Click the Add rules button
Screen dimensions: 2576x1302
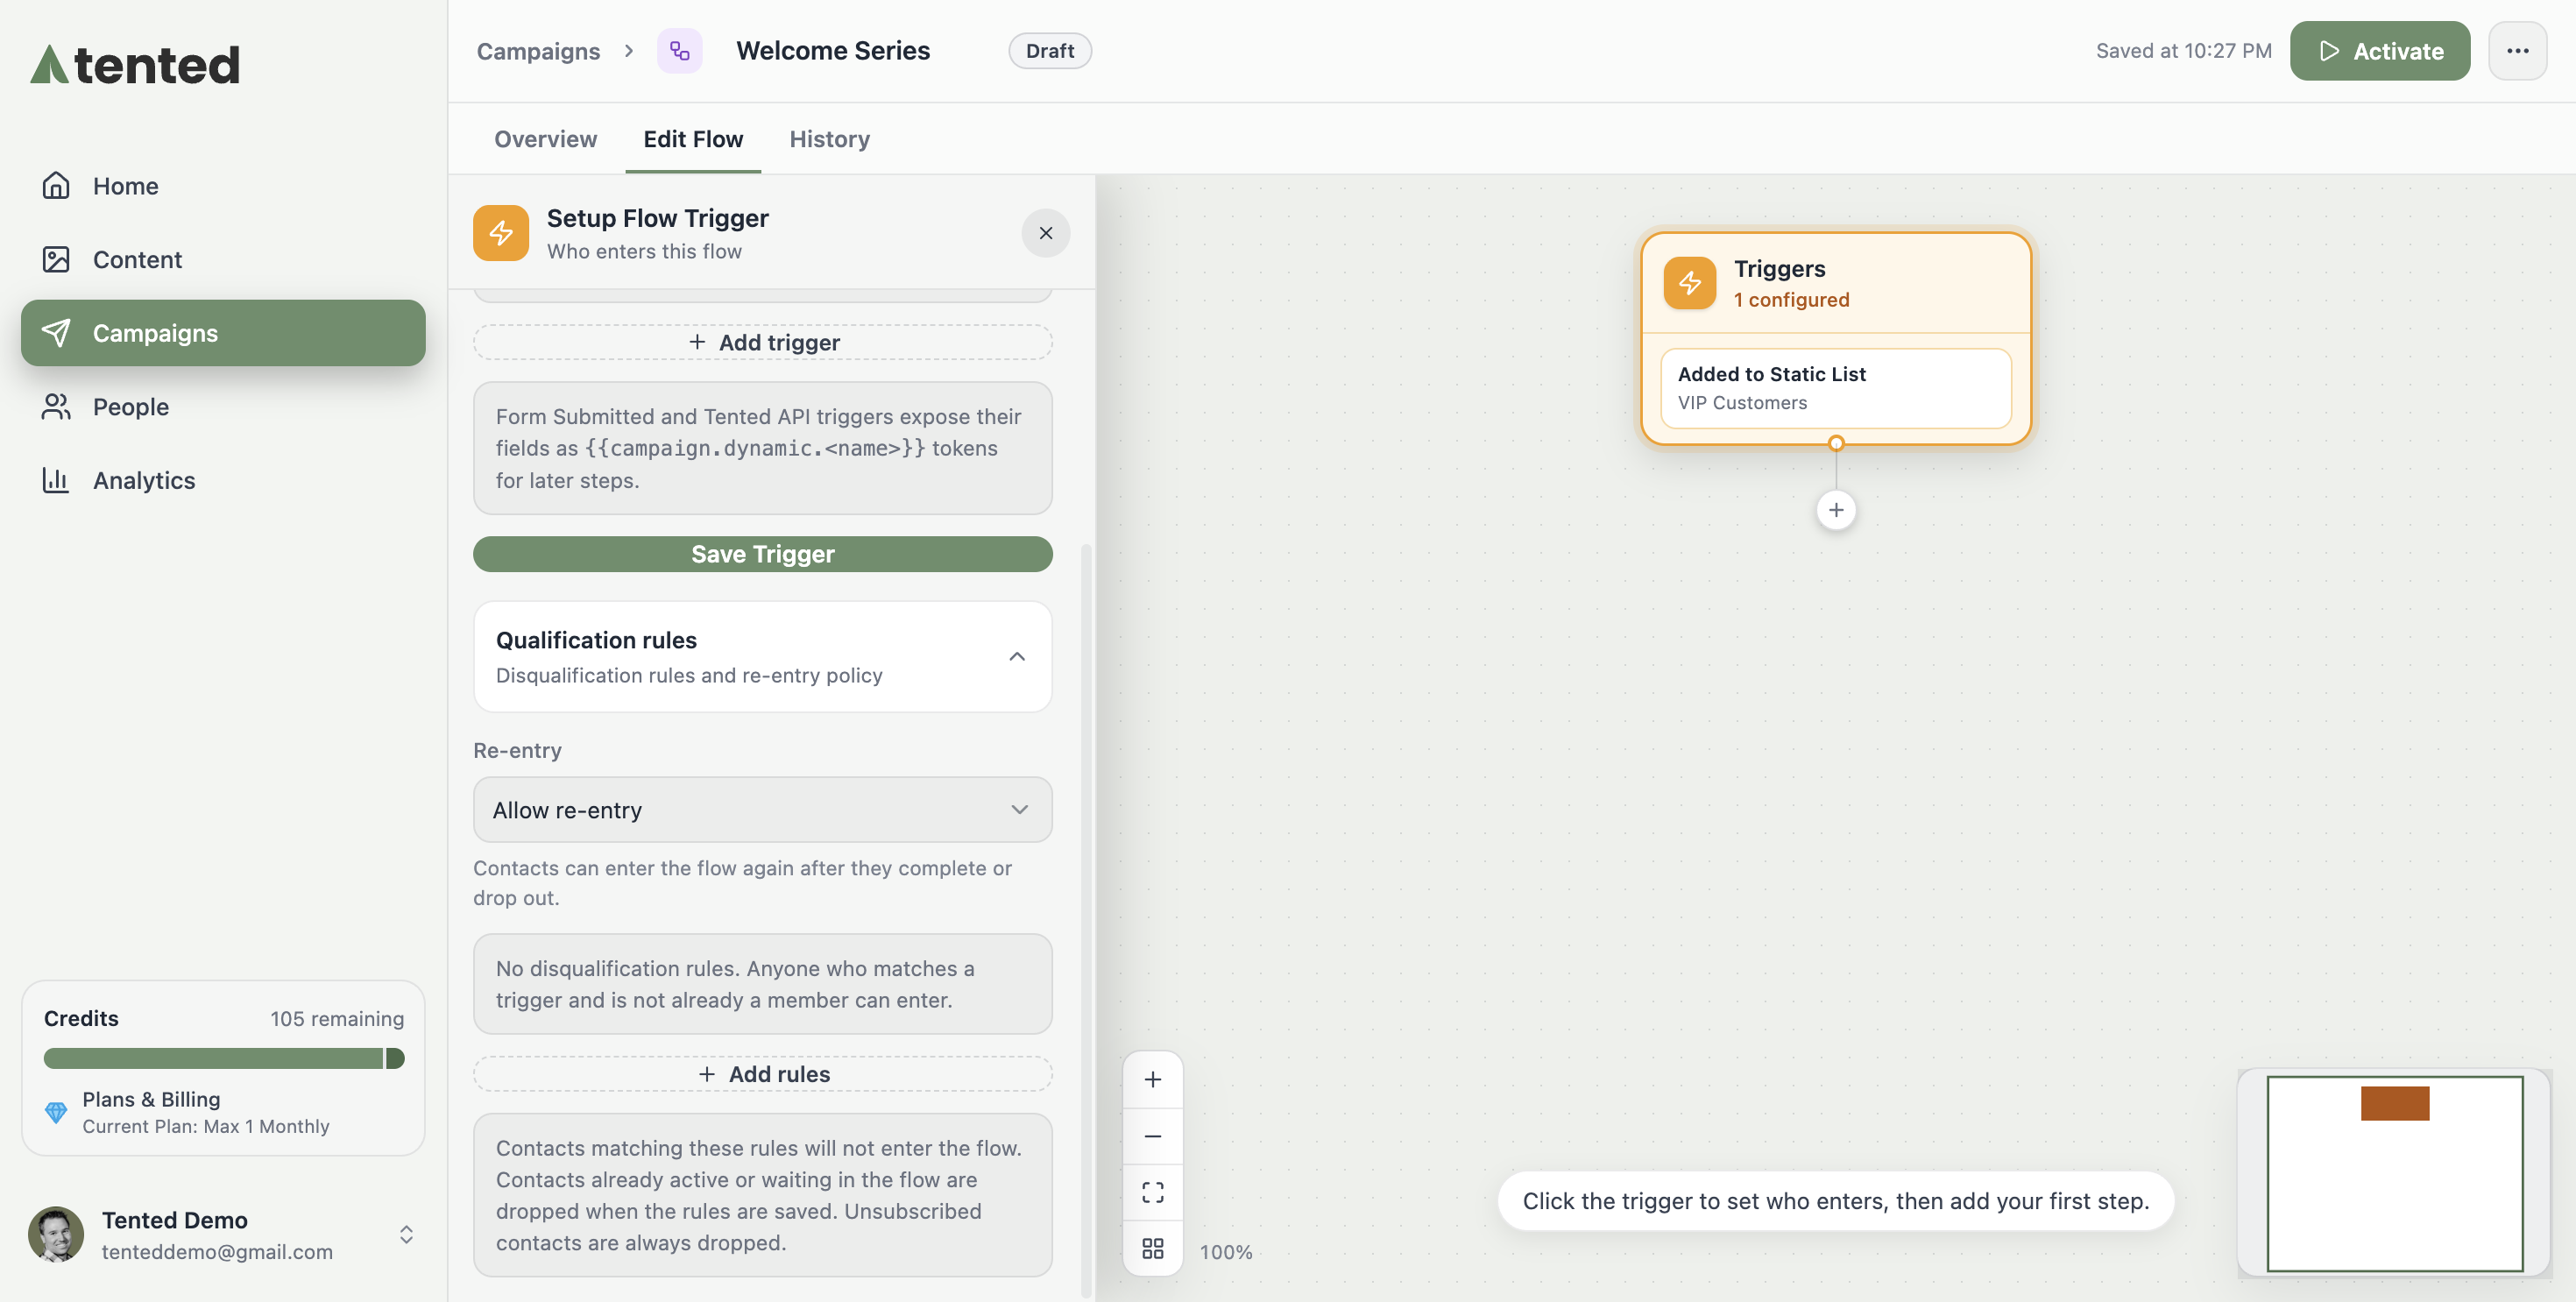(x=762, y=1074)
